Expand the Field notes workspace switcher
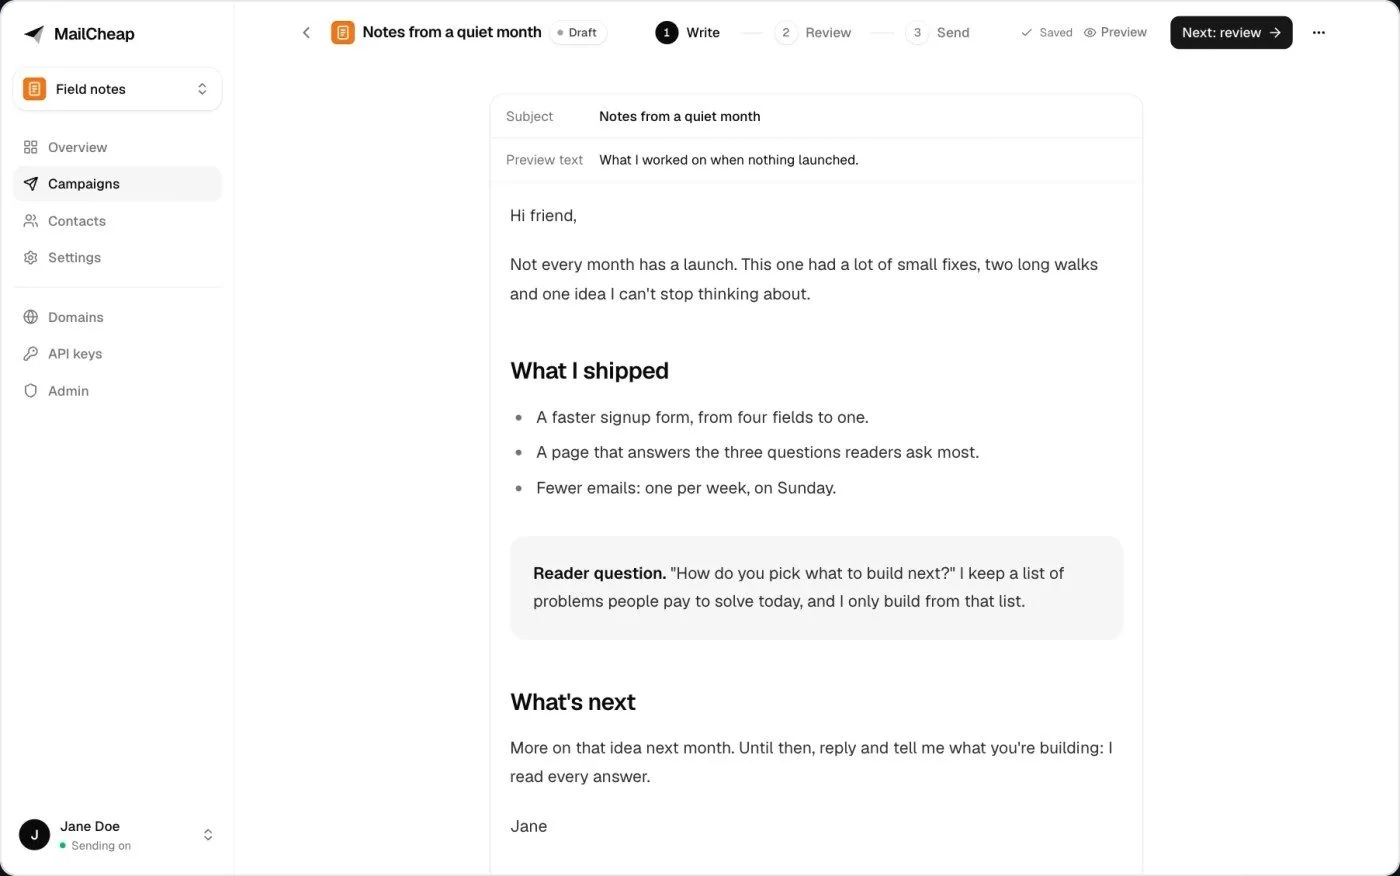The width and height of the screenshot is (1400, 876). coord(117,89)
